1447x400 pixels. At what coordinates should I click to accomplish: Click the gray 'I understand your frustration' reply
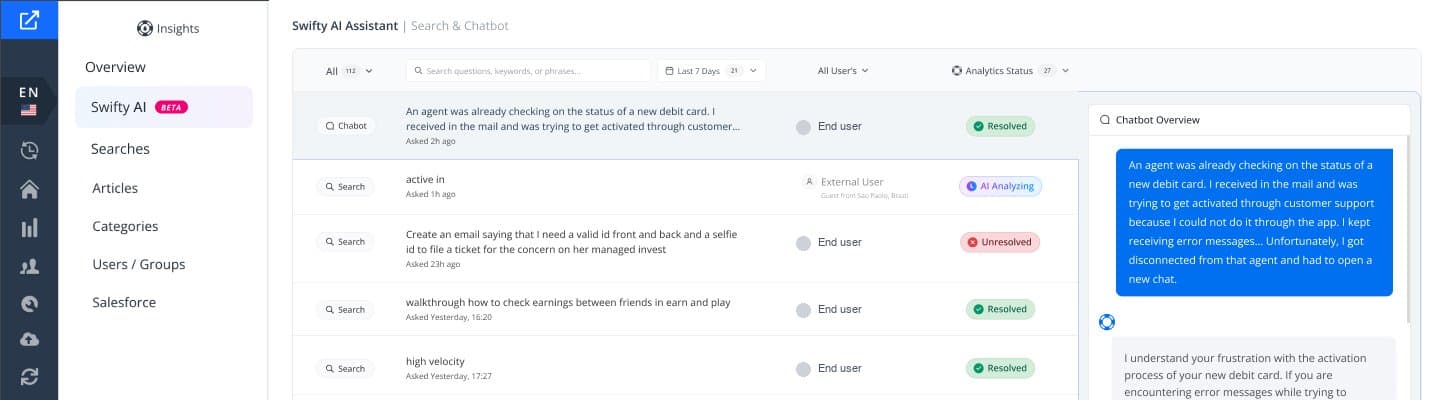pyautogui.click(x=1254, y=368)
